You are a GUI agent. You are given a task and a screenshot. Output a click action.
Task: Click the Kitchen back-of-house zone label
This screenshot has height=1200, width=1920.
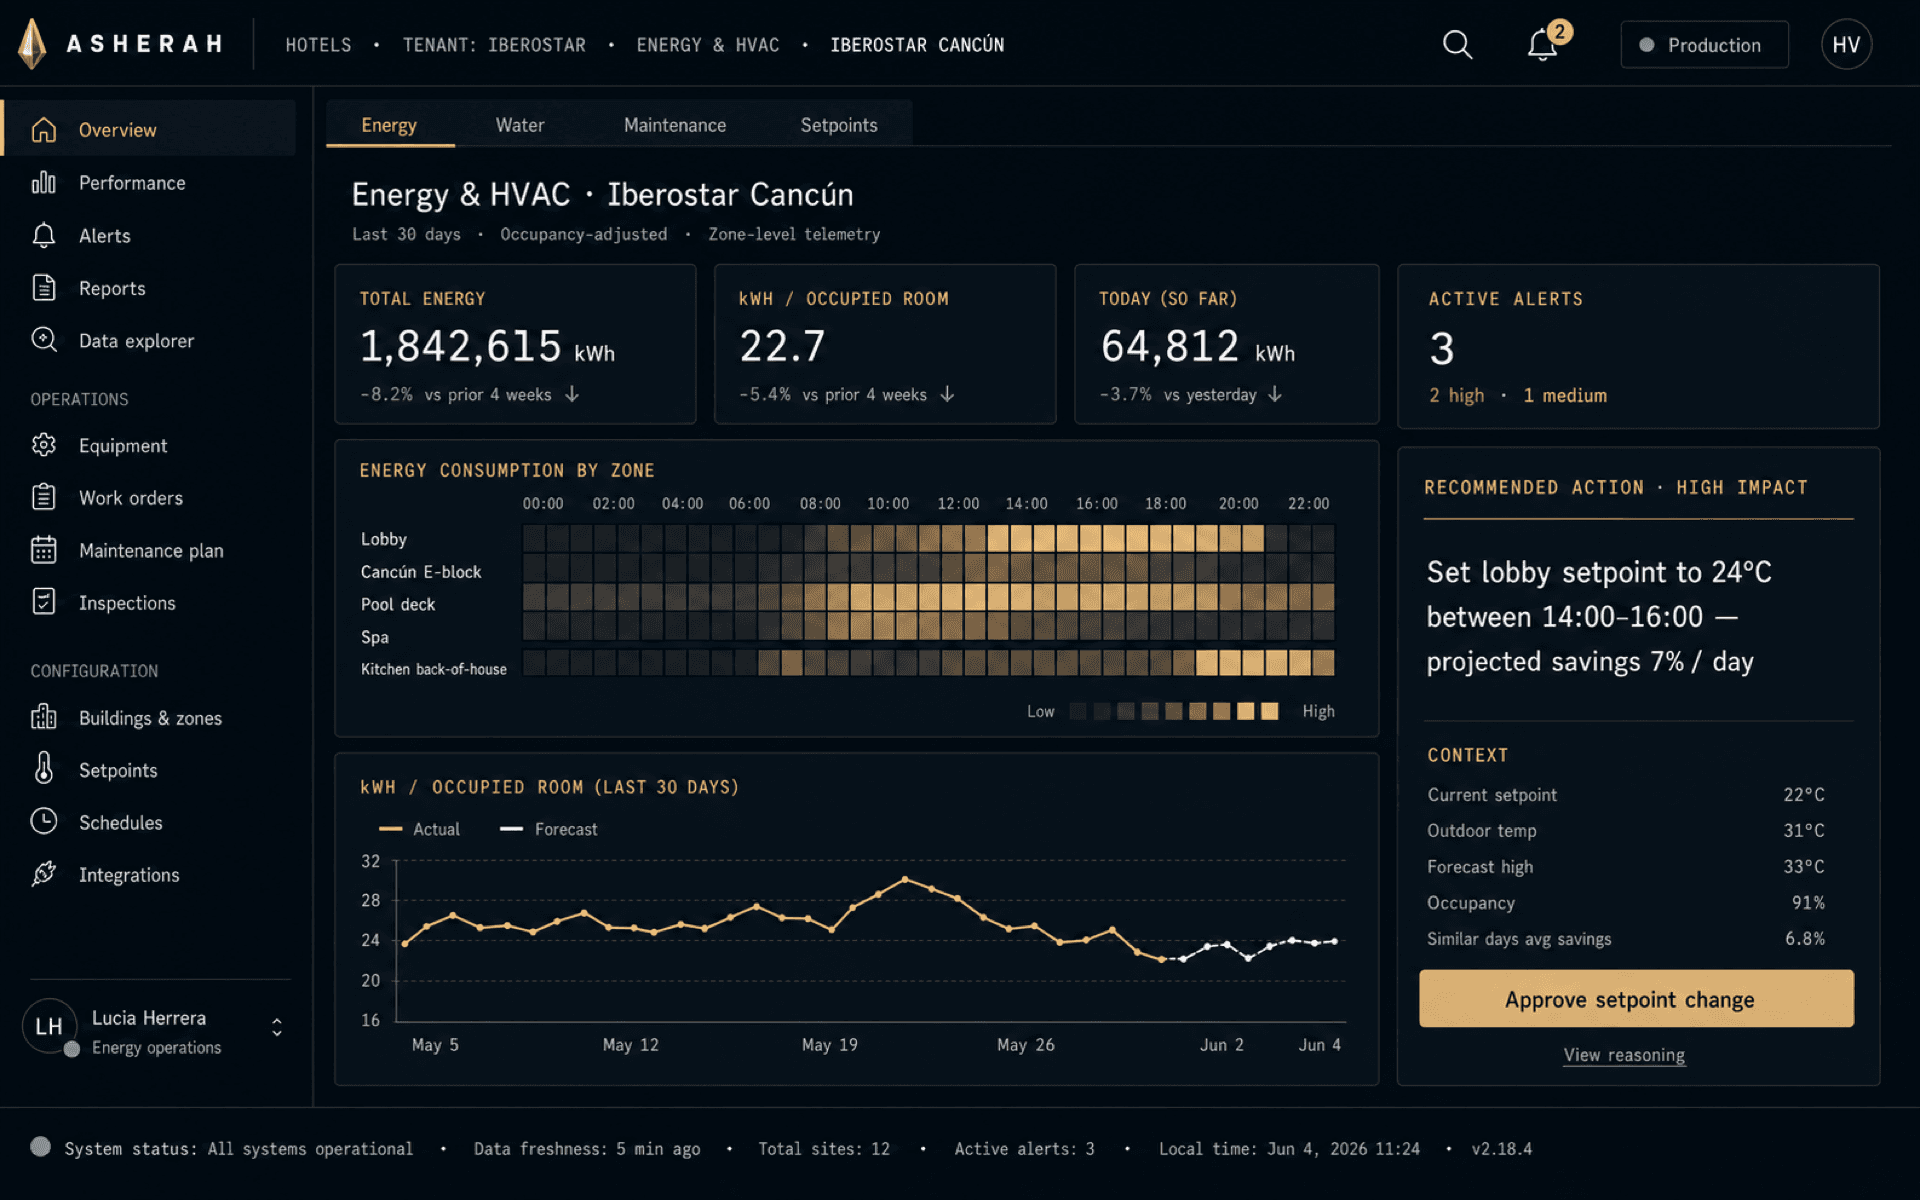(434, 669)
